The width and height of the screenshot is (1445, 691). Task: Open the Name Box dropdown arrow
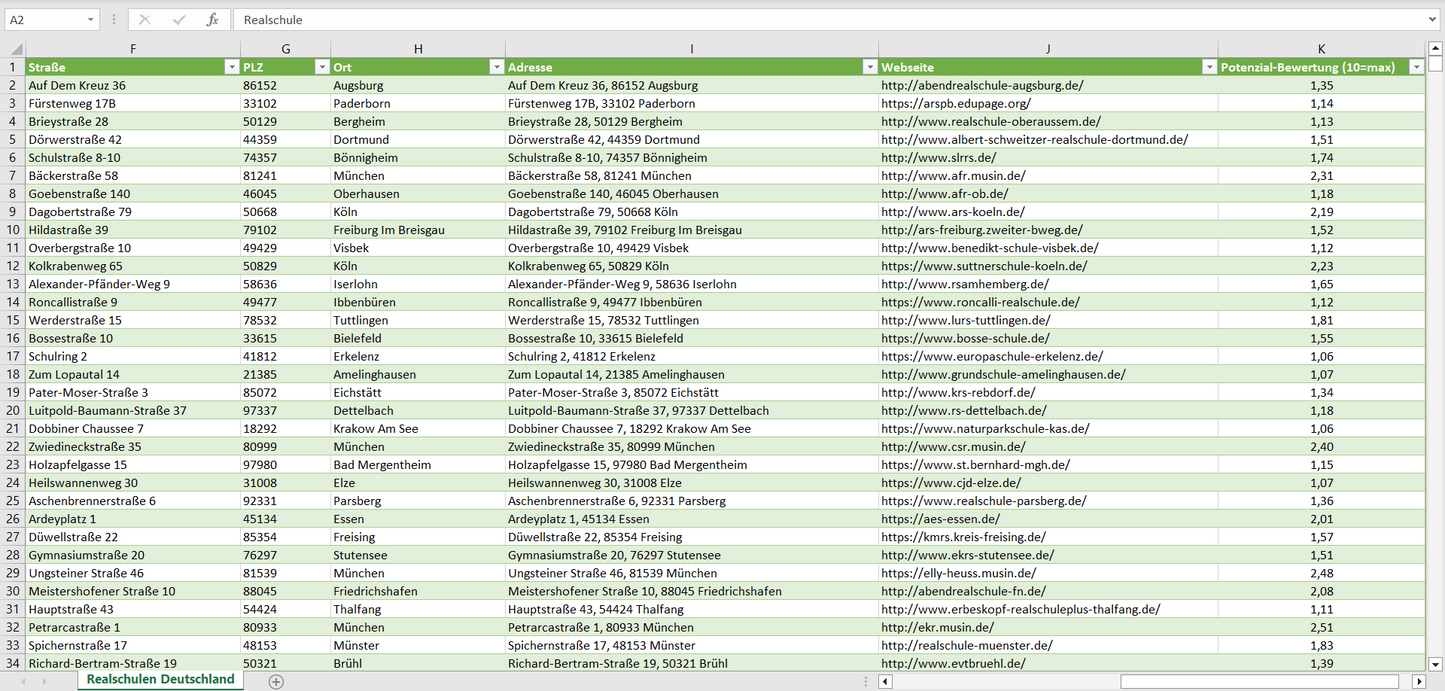click(x=90, y=20)
